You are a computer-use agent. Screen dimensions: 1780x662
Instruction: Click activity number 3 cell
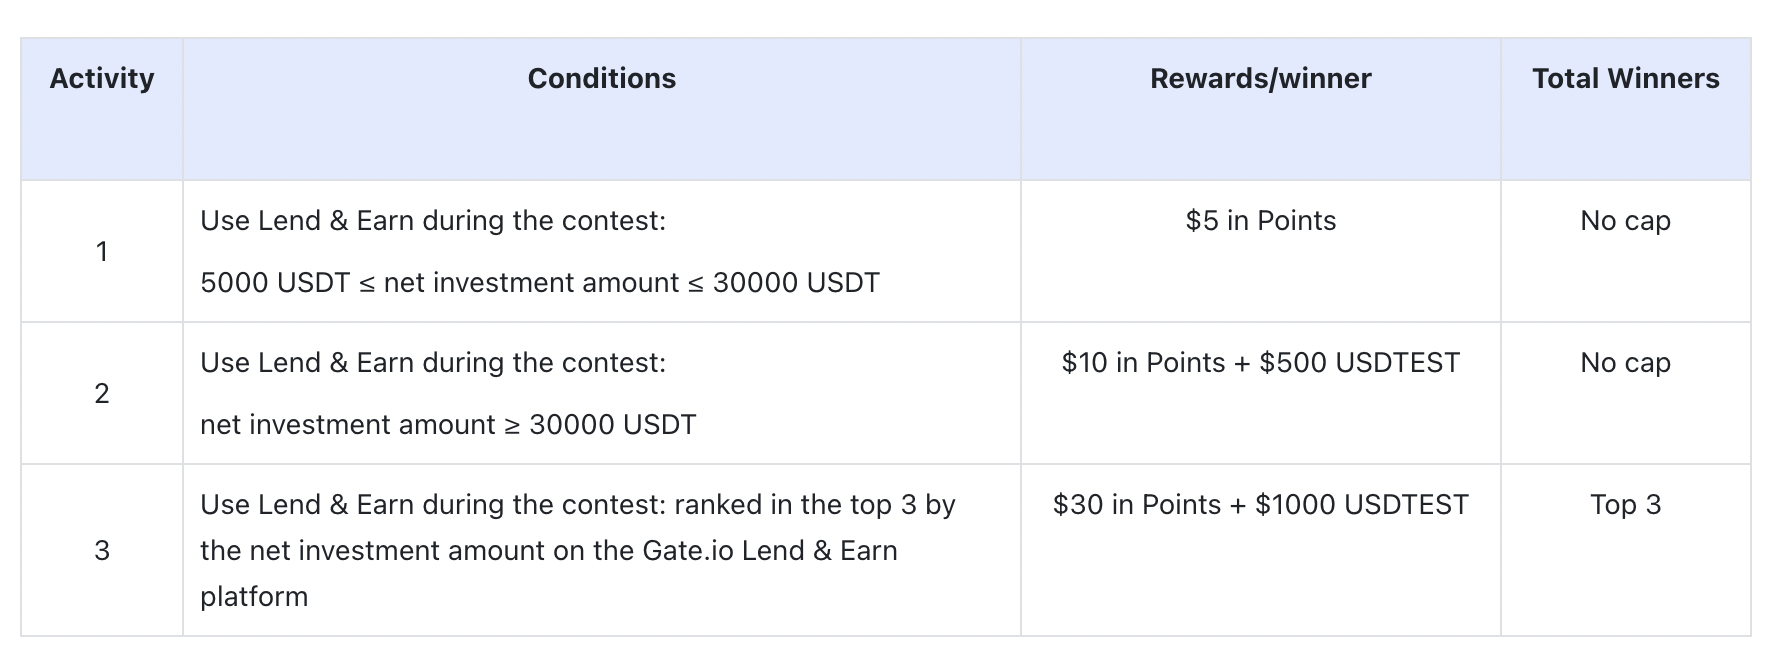[102, 550]
